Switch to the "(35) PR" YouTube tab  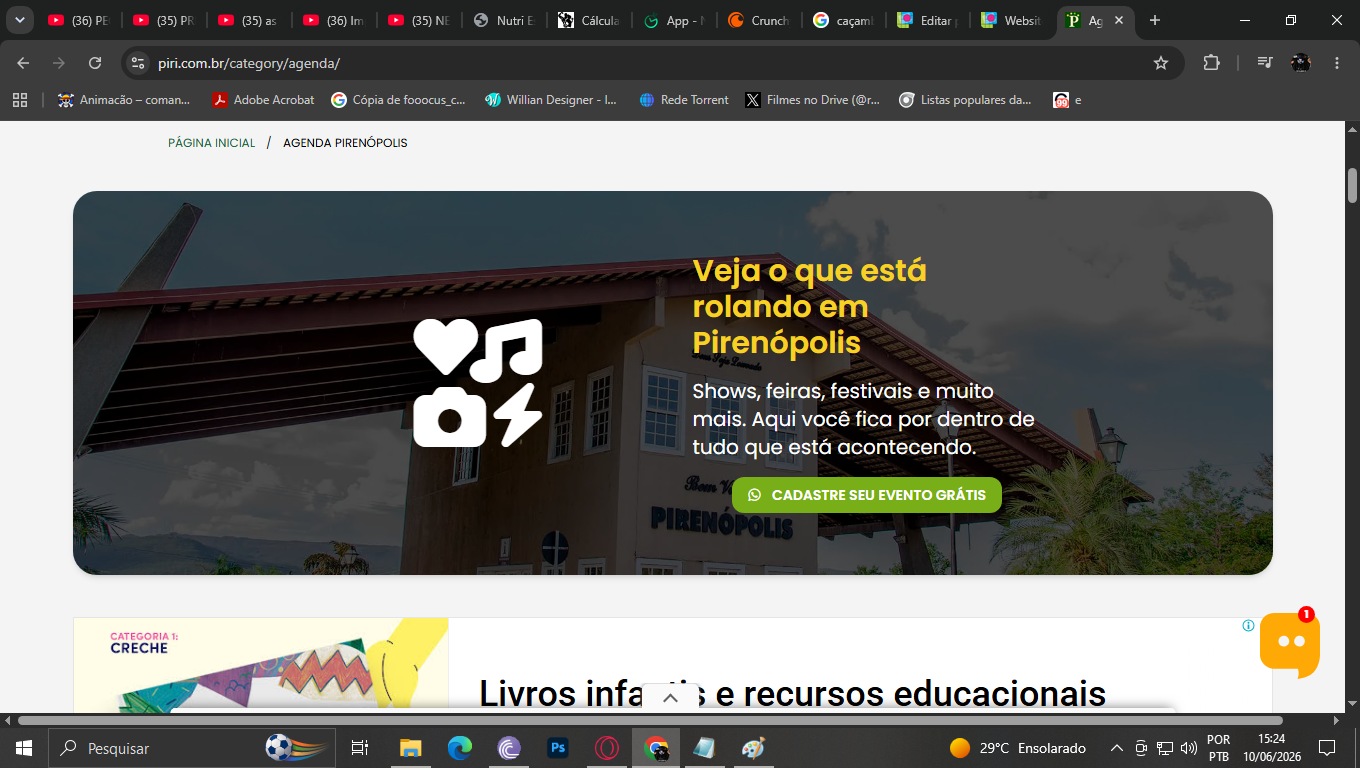tap(164, 20)
